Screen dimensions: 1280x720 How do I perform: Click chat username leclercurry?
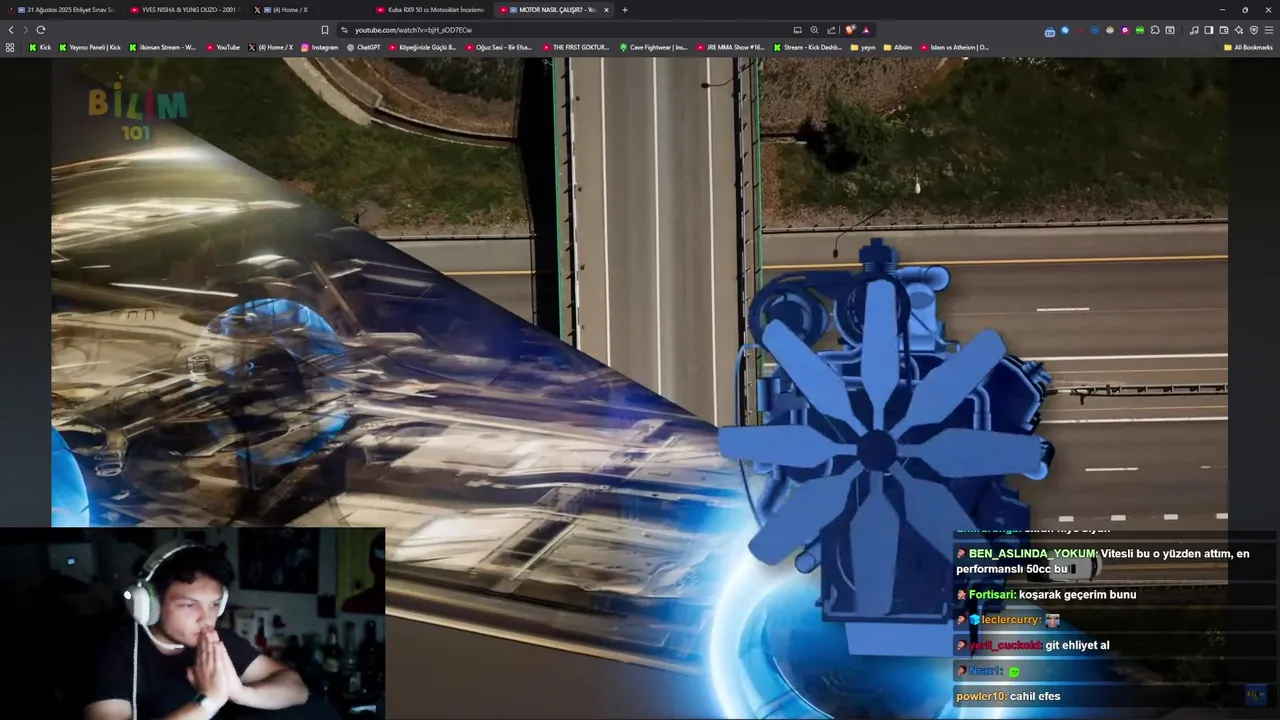point(1011,620)
